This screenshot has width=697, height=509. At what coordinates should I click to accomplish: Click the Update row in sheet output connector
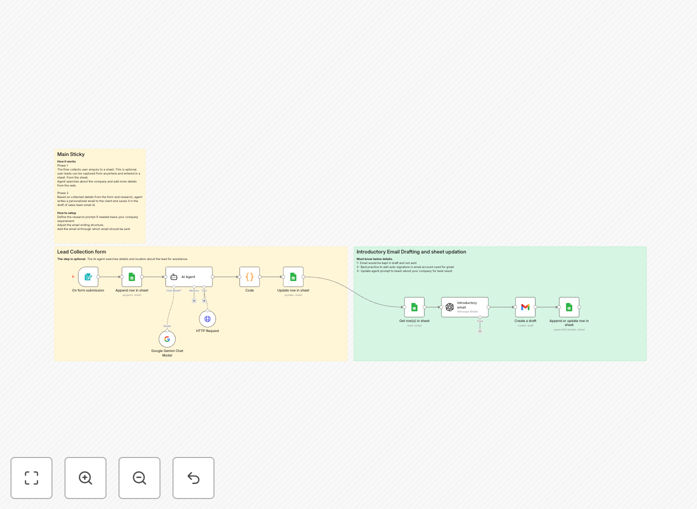click(304, 277)
